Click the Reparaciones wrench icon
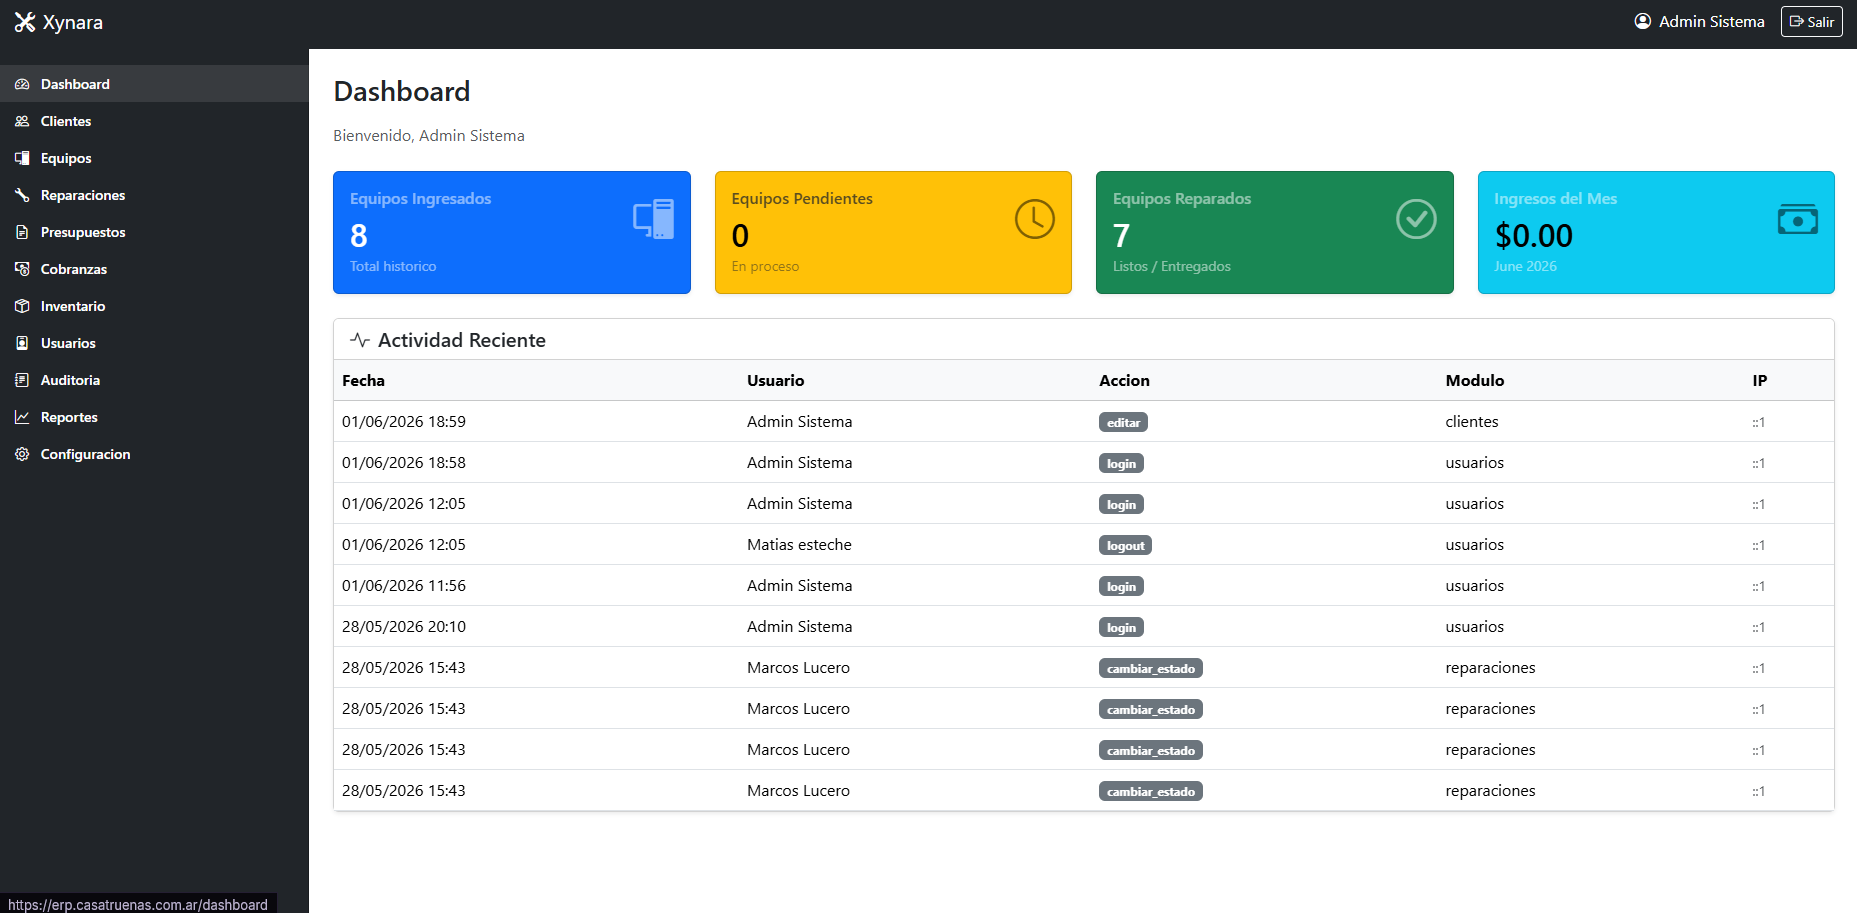The height and width of the screenshot is (913, 1857). [22, 195]
